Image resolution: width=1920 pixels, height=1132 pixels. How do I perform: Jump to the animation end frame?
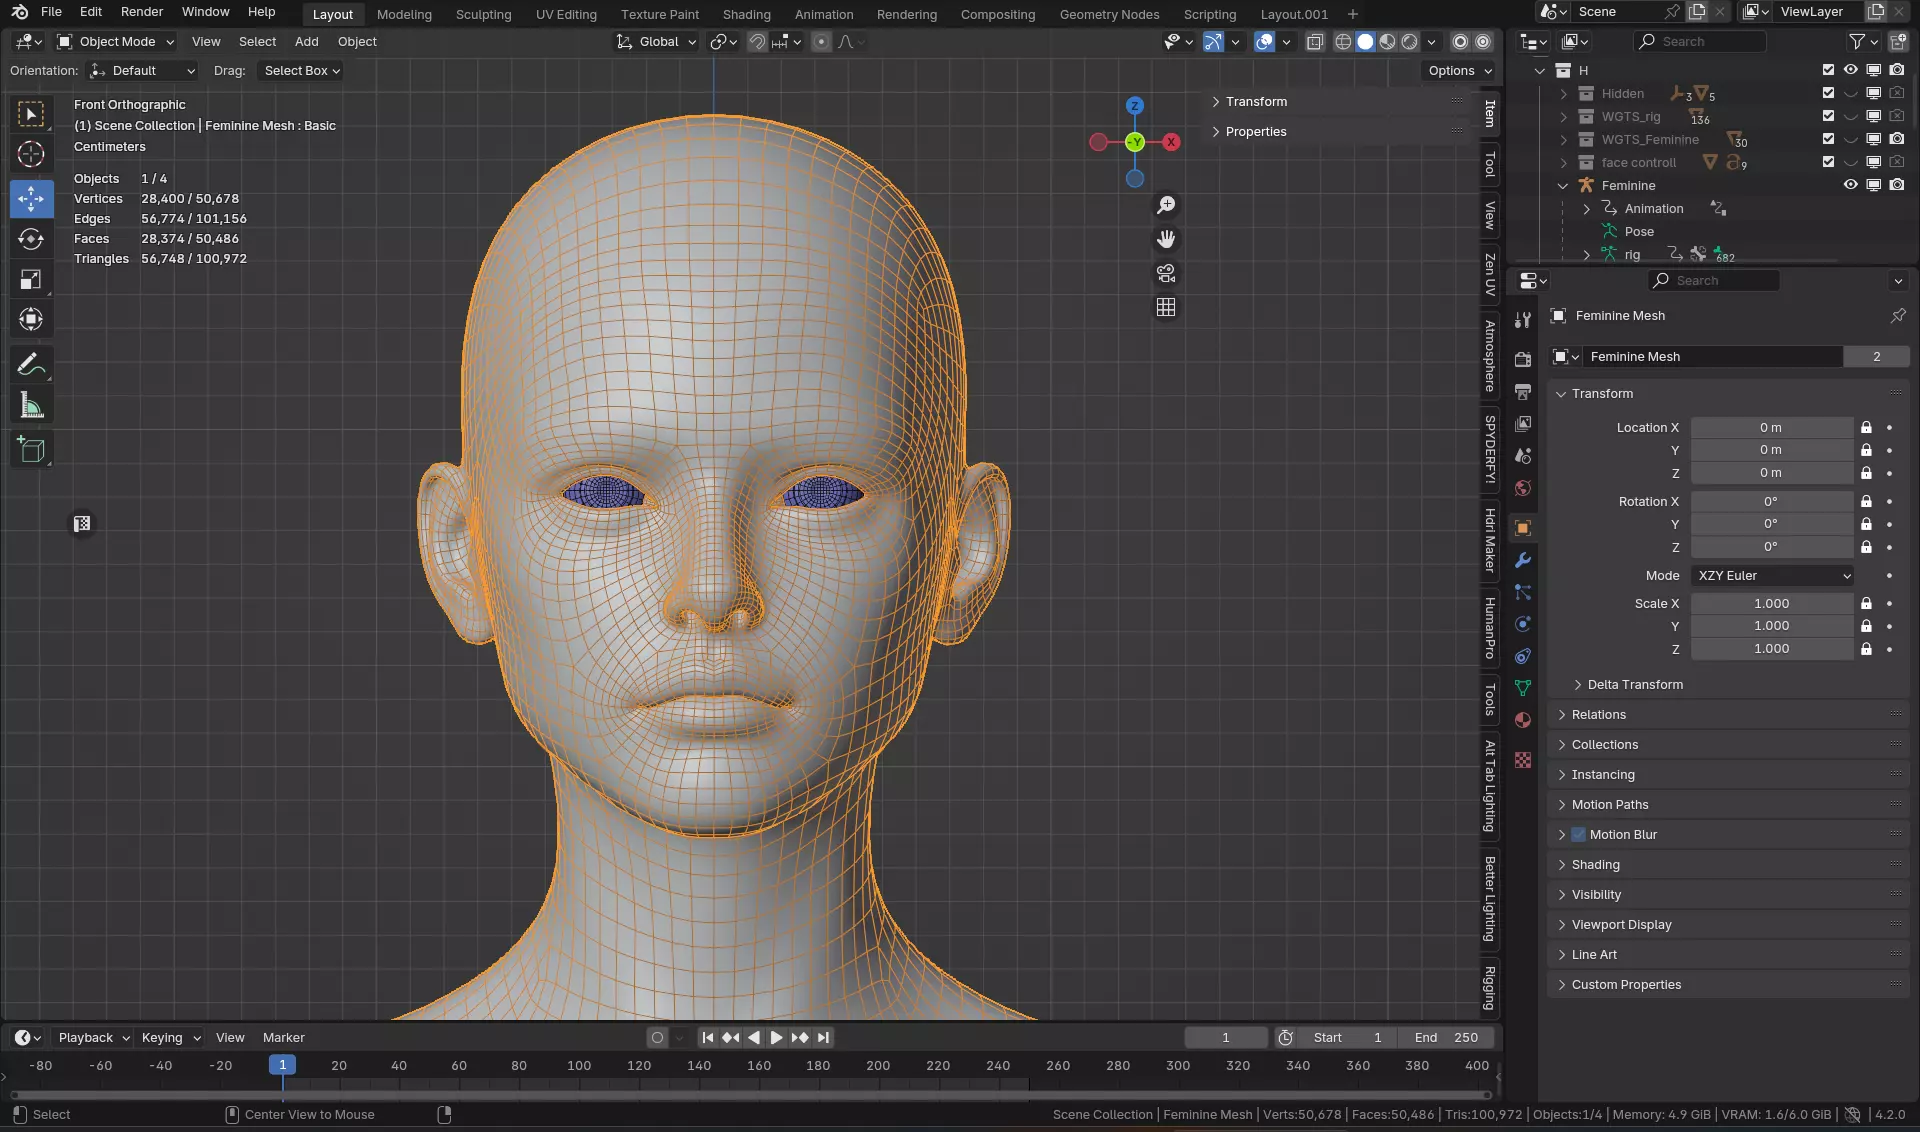[x=823, y=1038]
